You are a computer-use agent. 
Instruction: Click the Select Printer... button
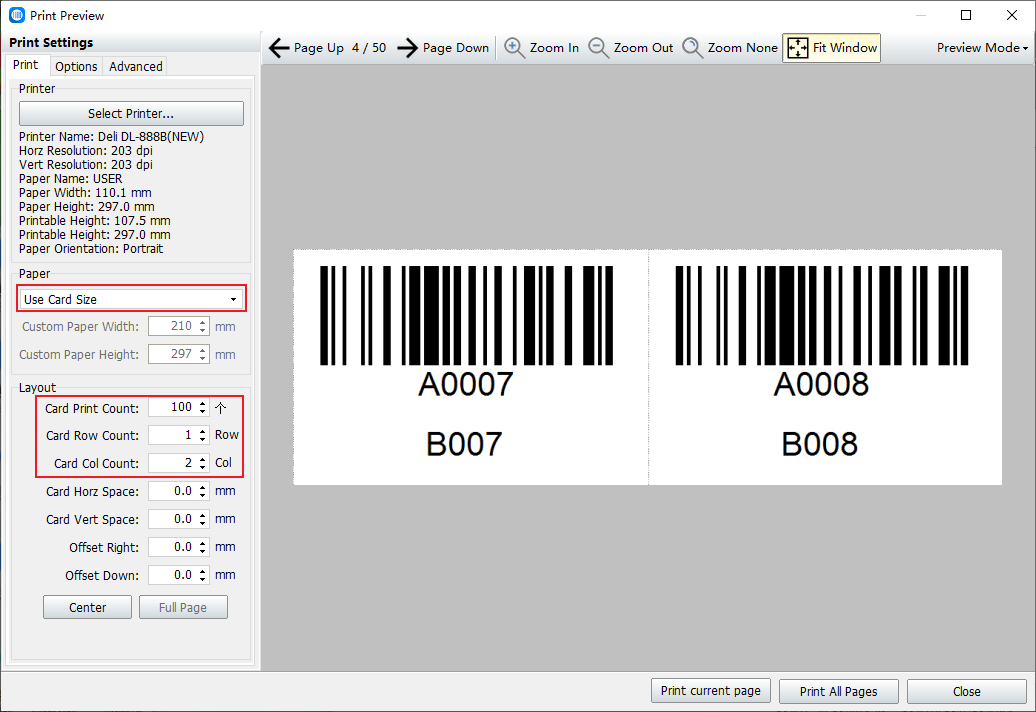point(131,114)
